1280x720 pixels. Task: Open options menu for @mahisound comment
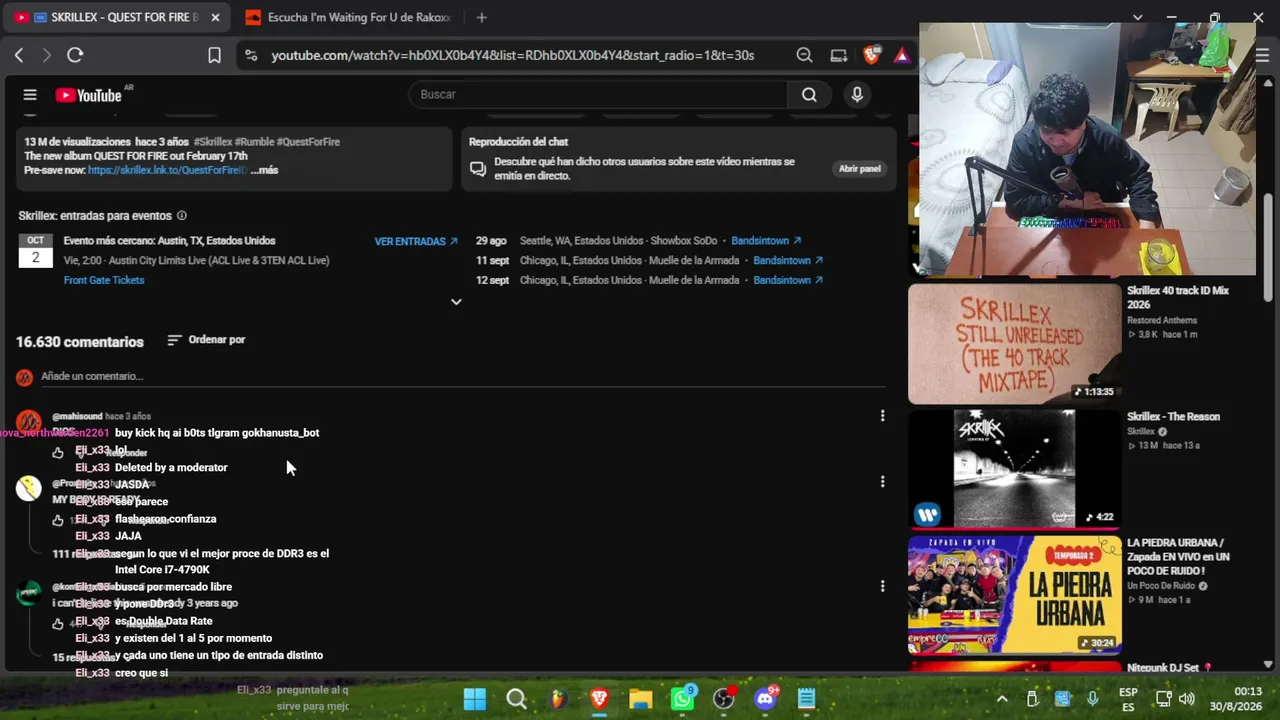(x=882, y=416)
